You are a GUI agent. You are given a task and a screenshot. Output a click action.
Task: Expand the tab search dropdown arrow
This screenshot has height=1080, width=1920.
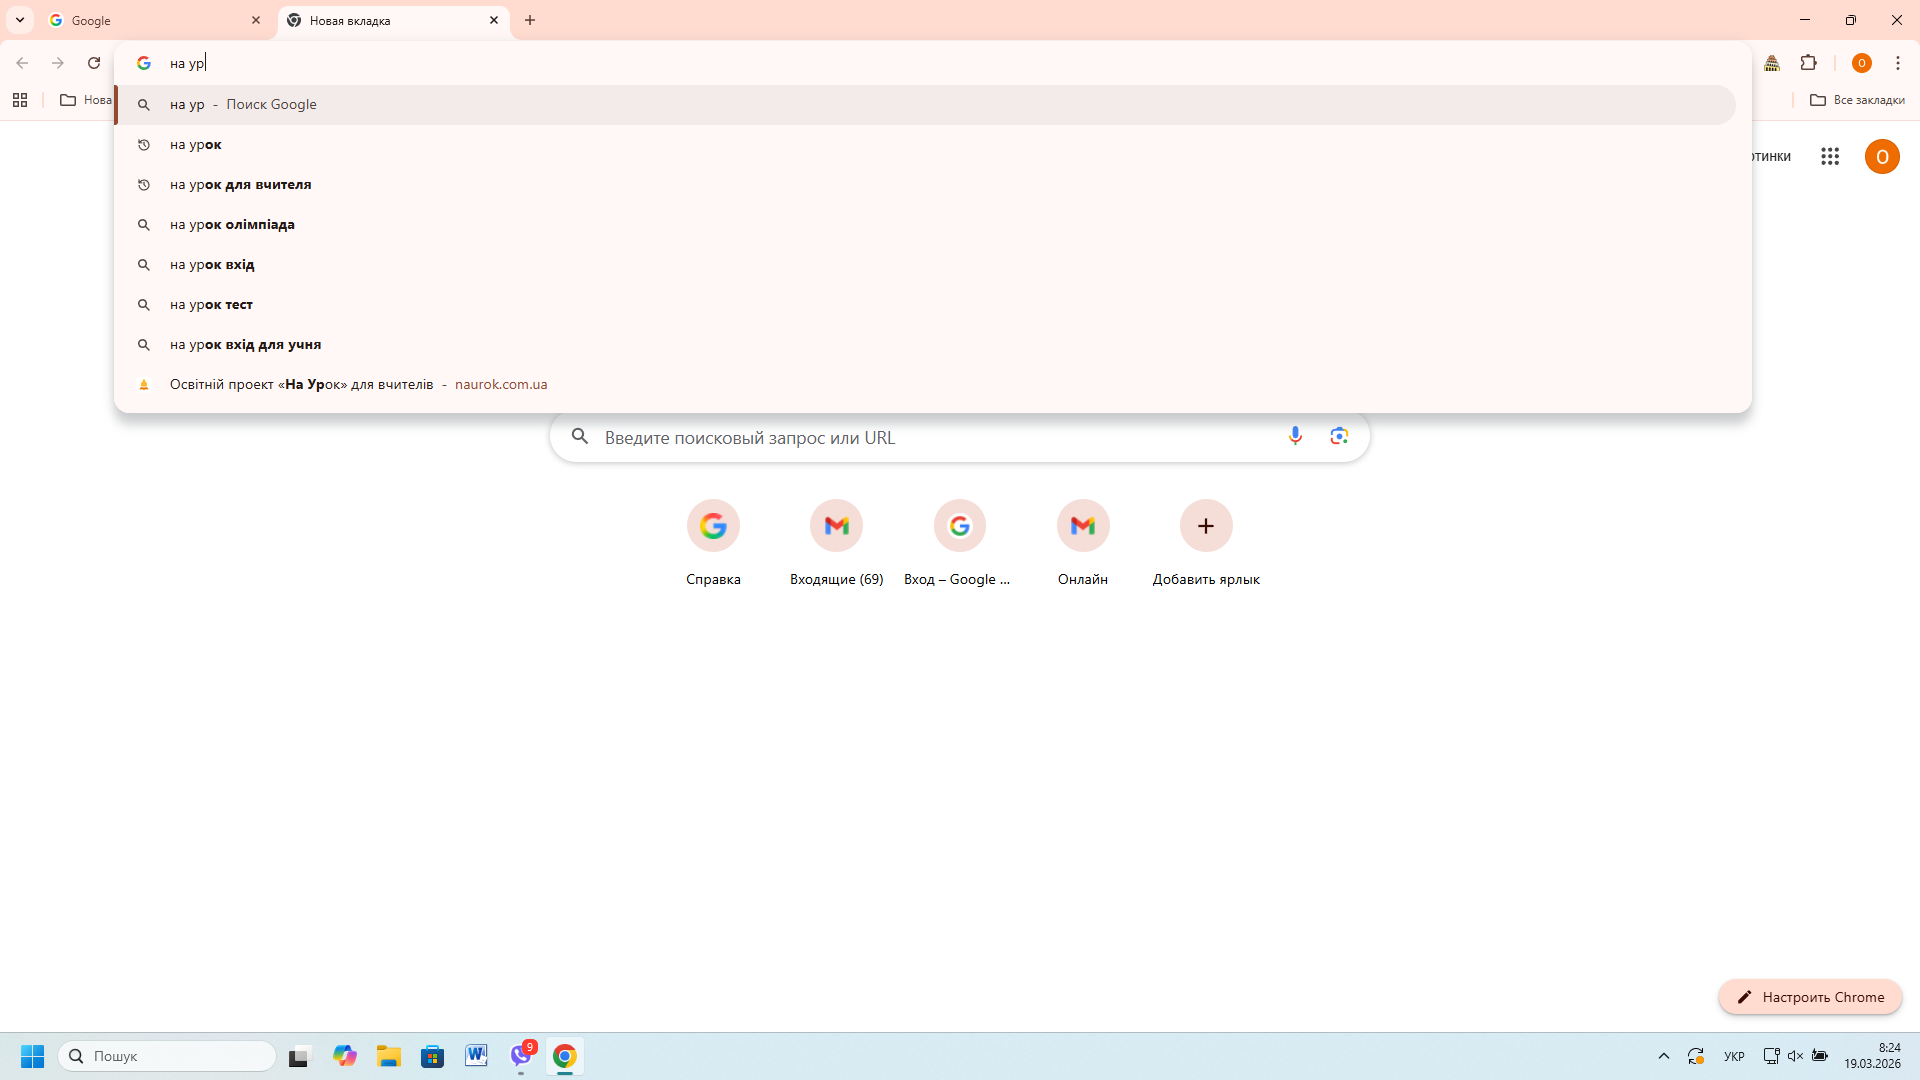[20, 20]
